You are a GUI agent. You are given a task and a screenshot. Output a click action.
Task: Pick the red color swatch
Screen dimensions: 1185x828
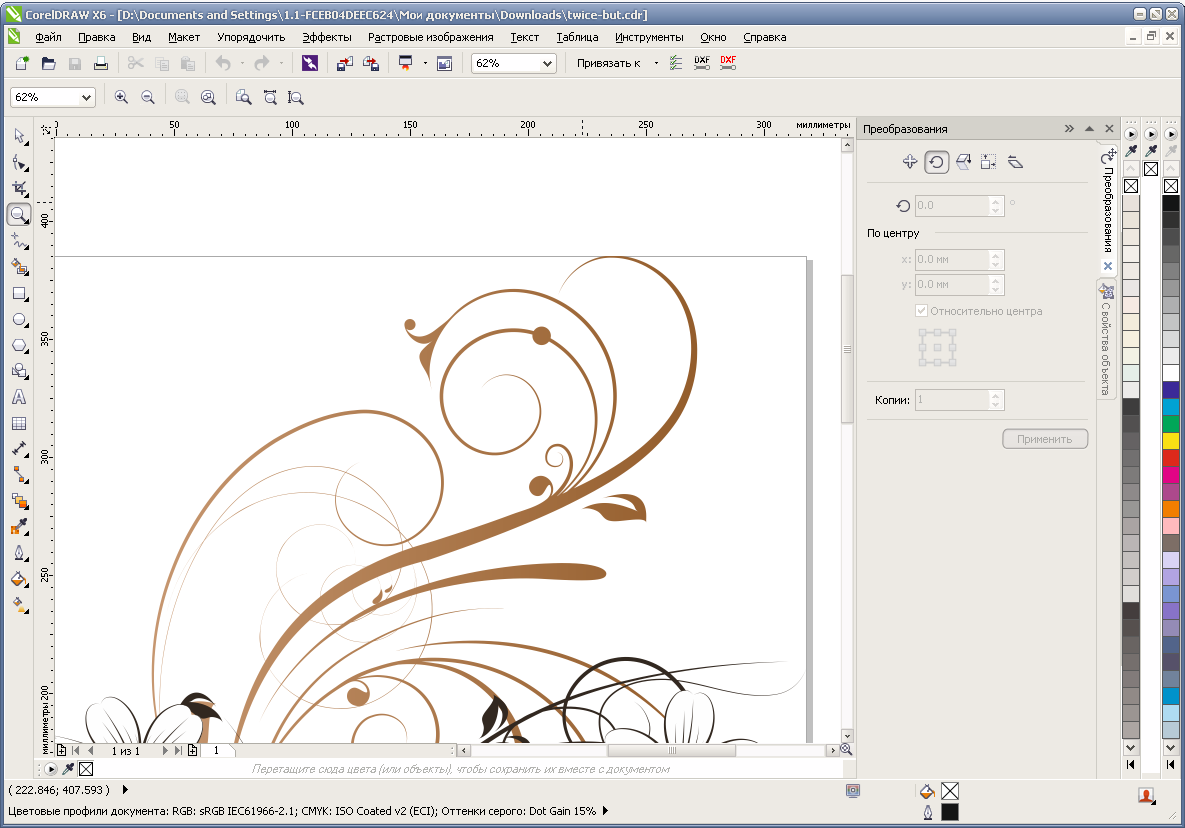tap(1171, 458)
